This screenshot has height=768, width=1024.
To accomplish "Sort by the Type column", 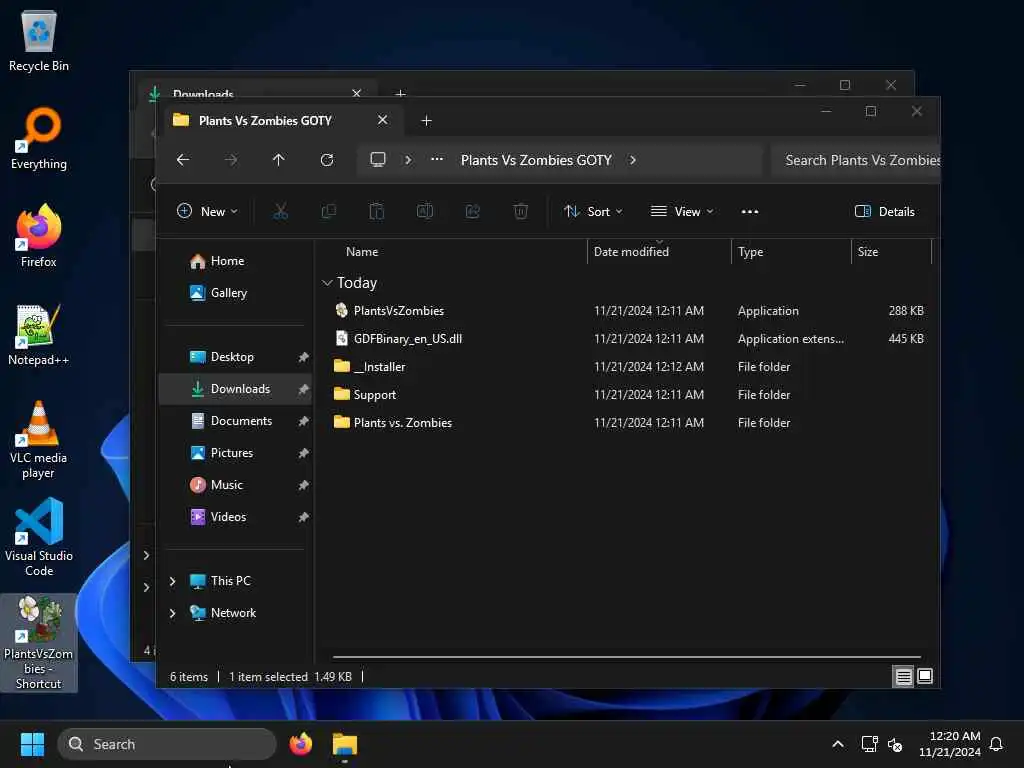I will tap(750, 251).
